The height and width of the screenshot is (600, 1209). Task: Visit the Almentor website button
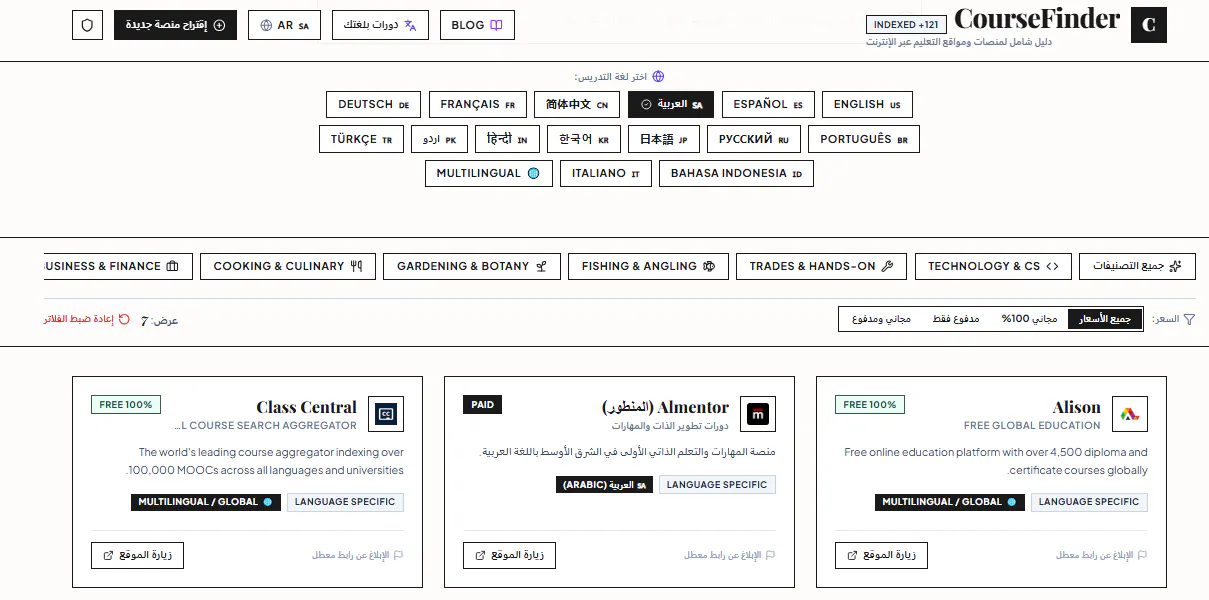pos(509,555)
